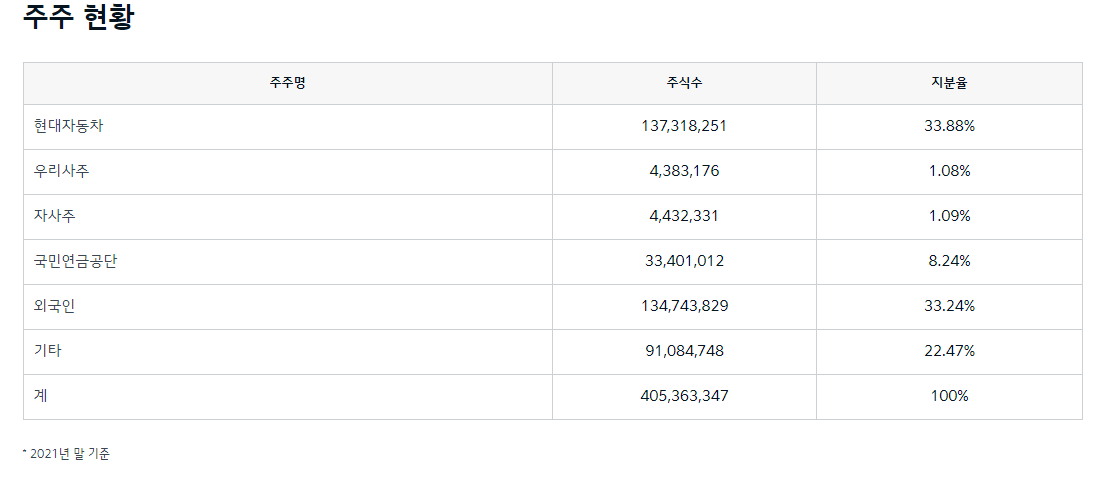Select the 국민연금공단 shareholder cell
This screenshot has width=1101, height=493.
pyautogui.click(x=75, y=261)
